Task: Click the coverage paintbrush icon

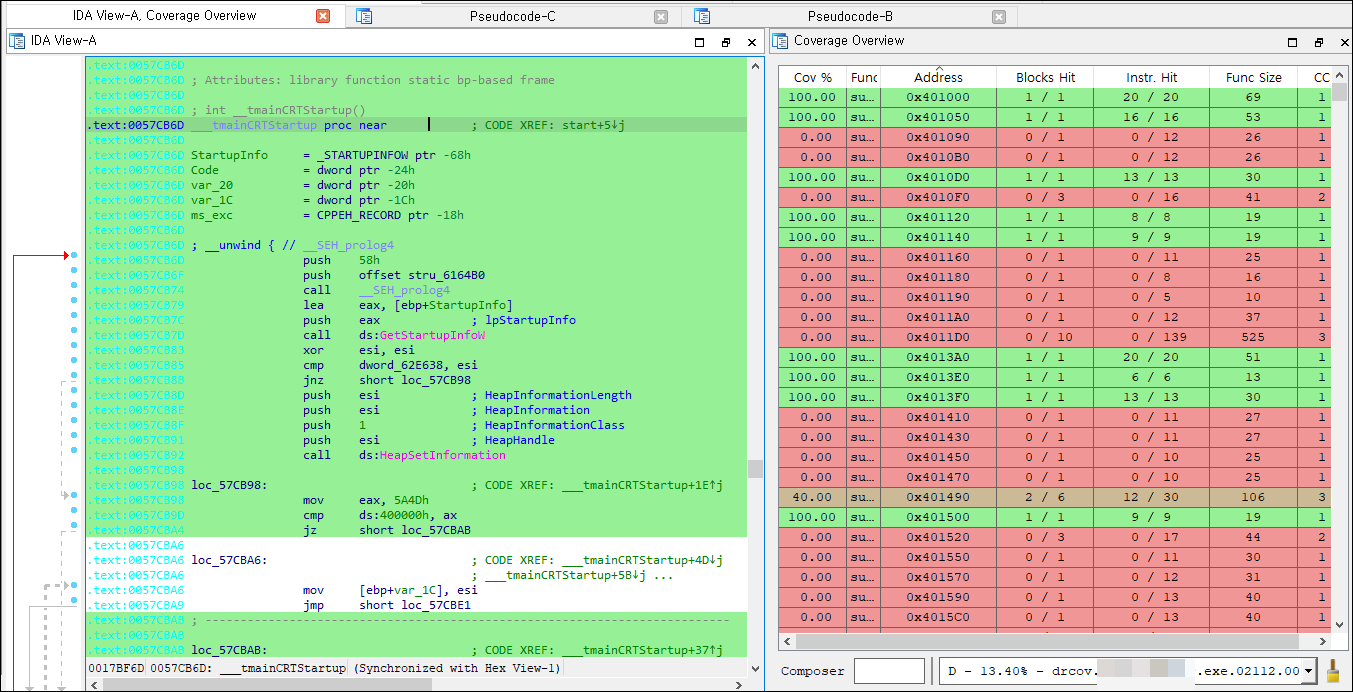Action: [x=1332, y=671]
